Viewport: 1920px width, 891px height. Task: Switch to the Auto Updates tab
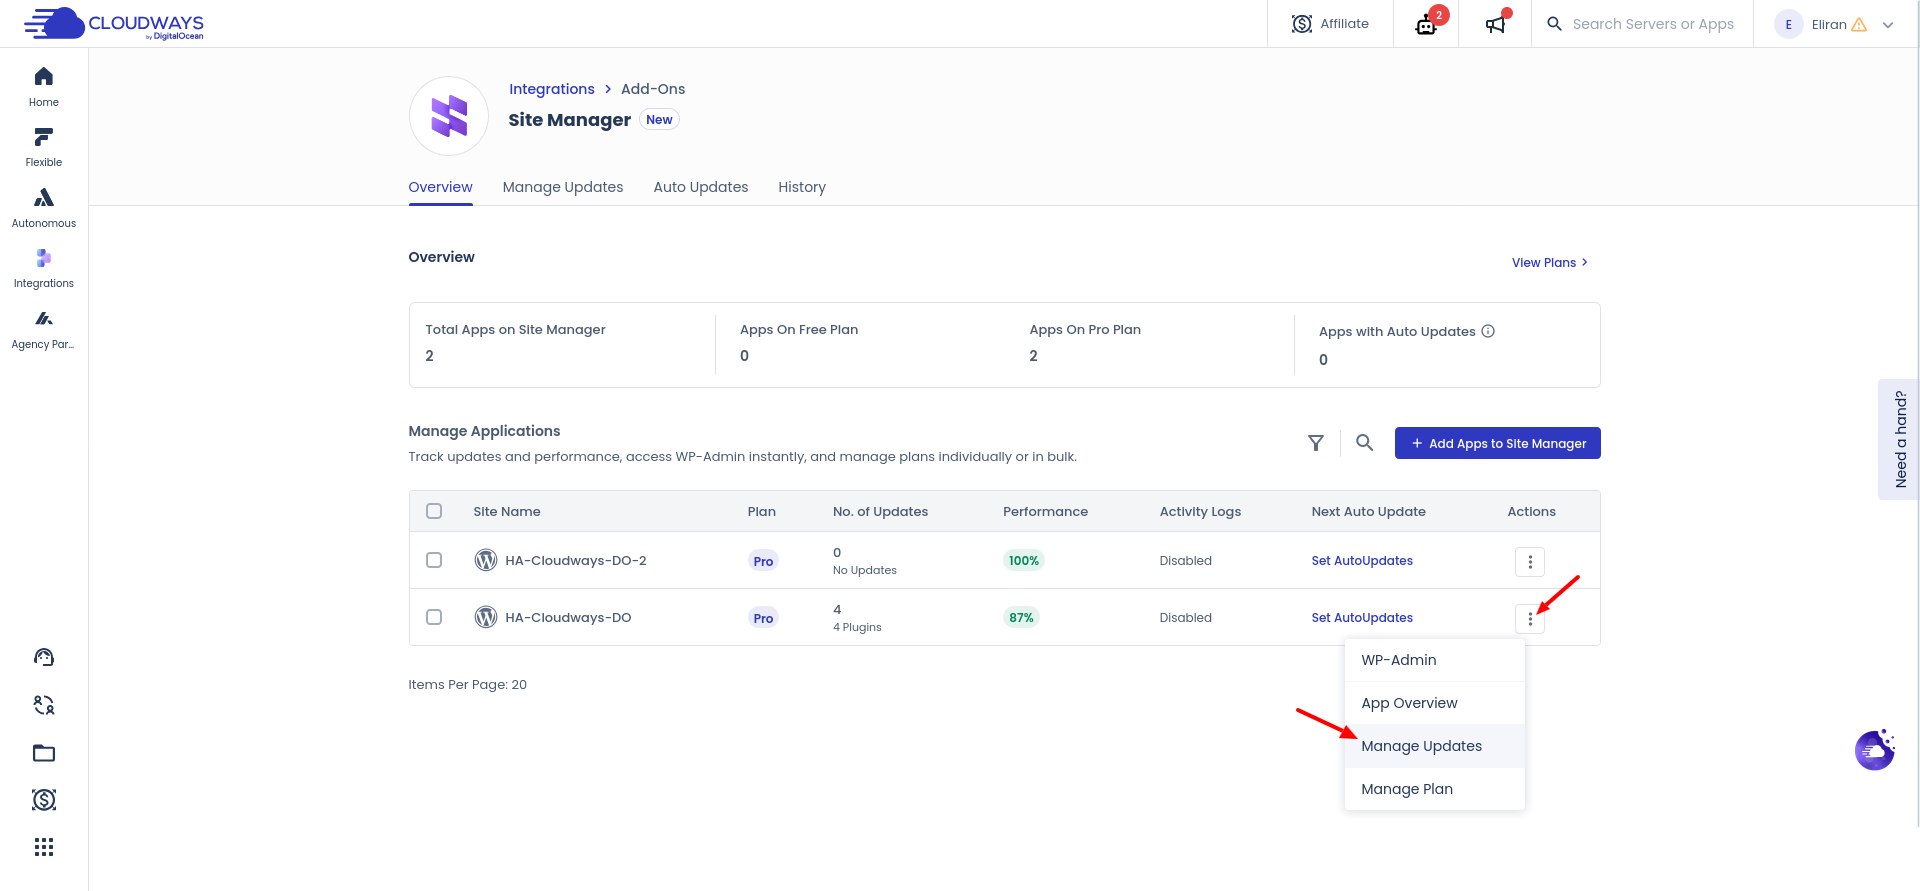701,187
